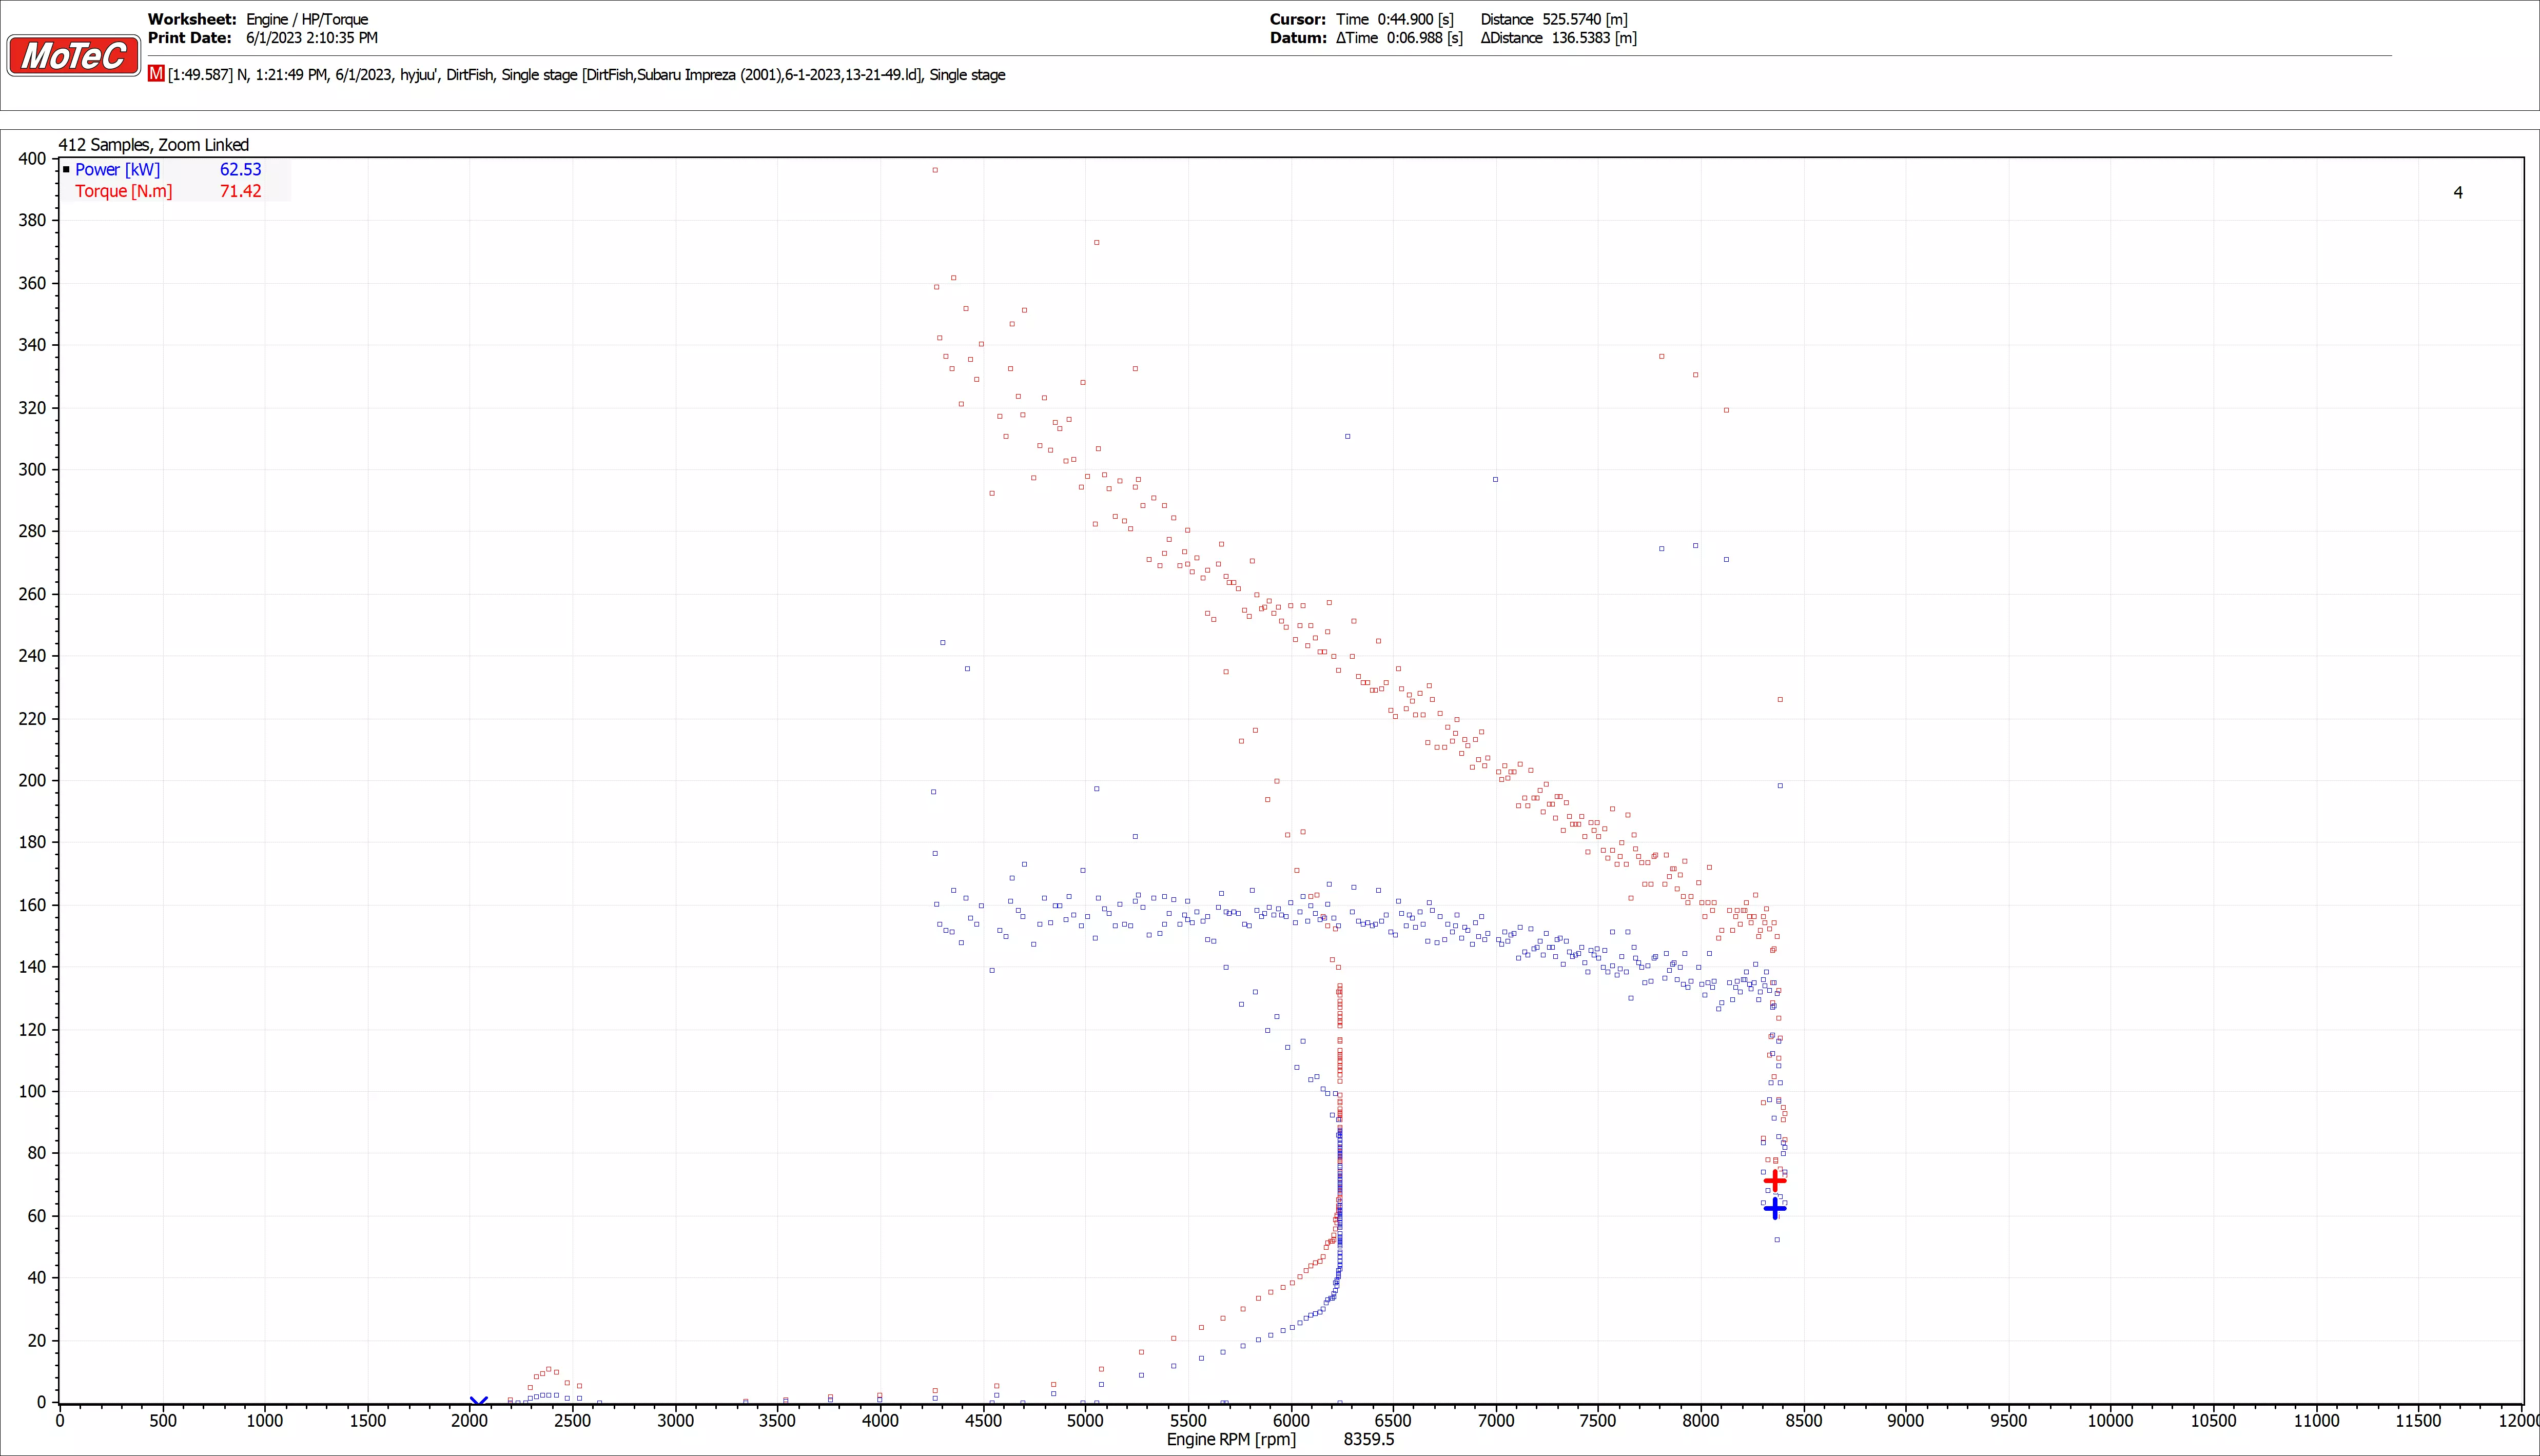Click the MoTeC logo
This screenshot has width=2540, height=1456.
(74, 55)
